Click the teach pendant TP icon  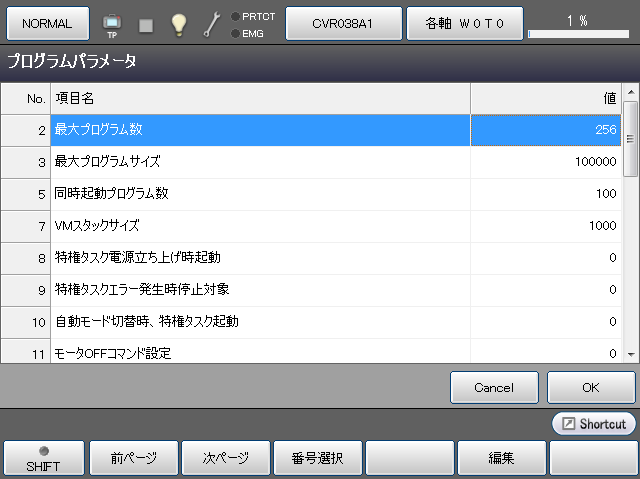click(x=112, y=24)
